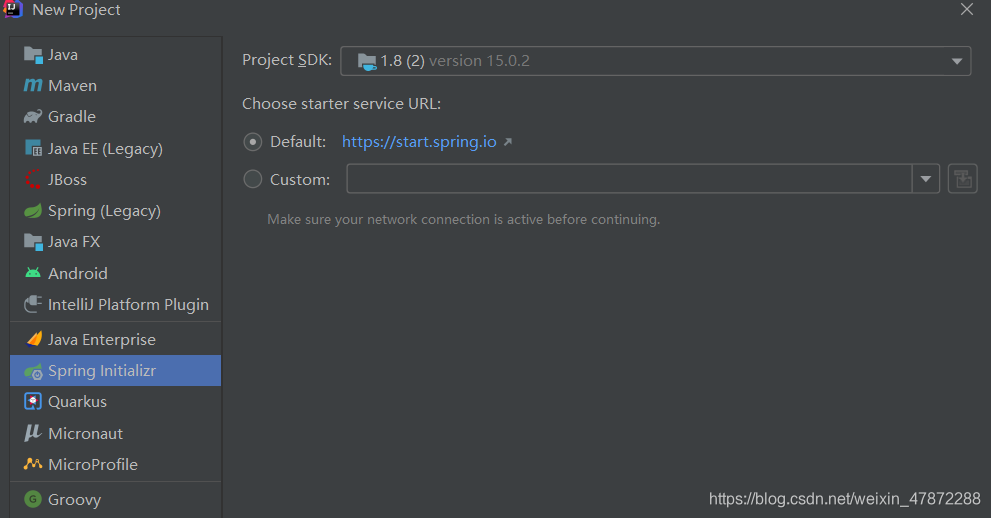The height and width of the screenshot is (518, 991).
Task: Choose Quarkus generator
Action: (x=116, y=401)
